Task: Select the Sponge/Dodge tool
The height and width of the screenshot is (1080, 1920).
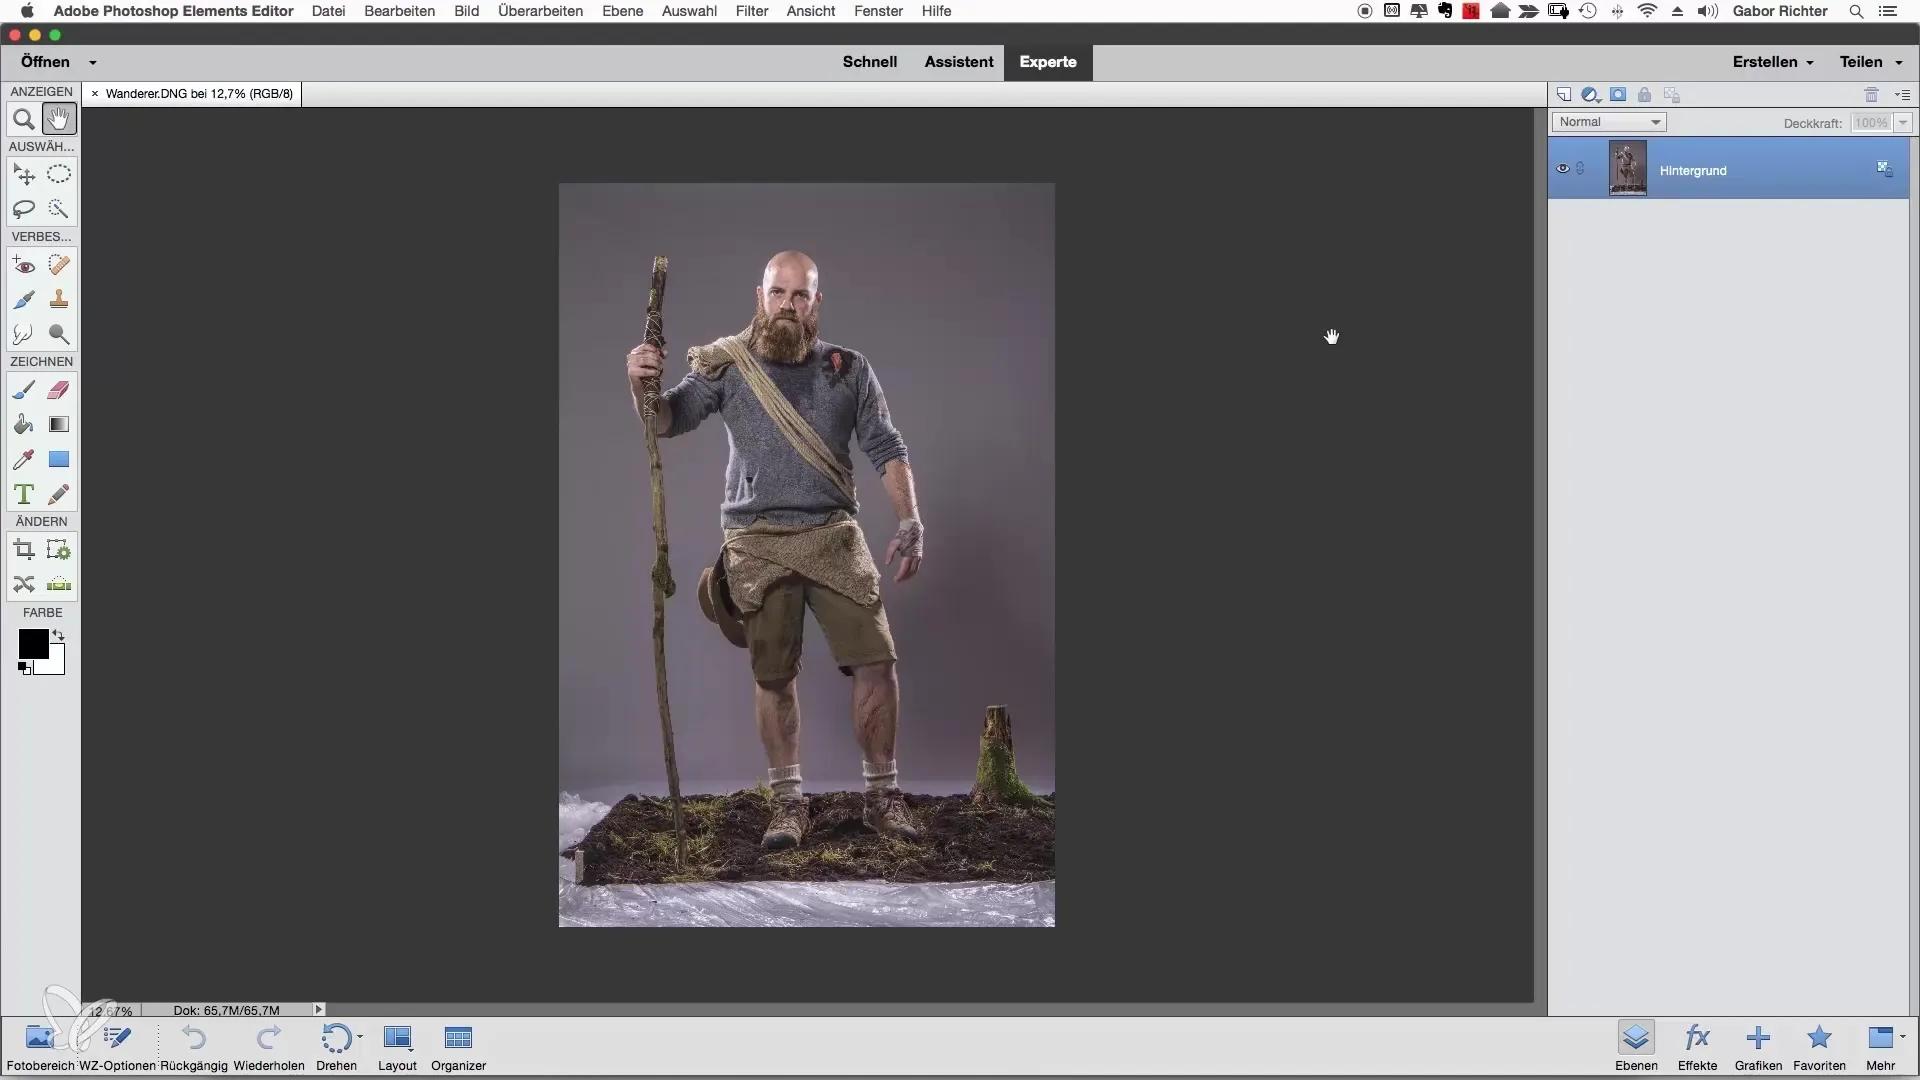Action: tap(59, 334)
